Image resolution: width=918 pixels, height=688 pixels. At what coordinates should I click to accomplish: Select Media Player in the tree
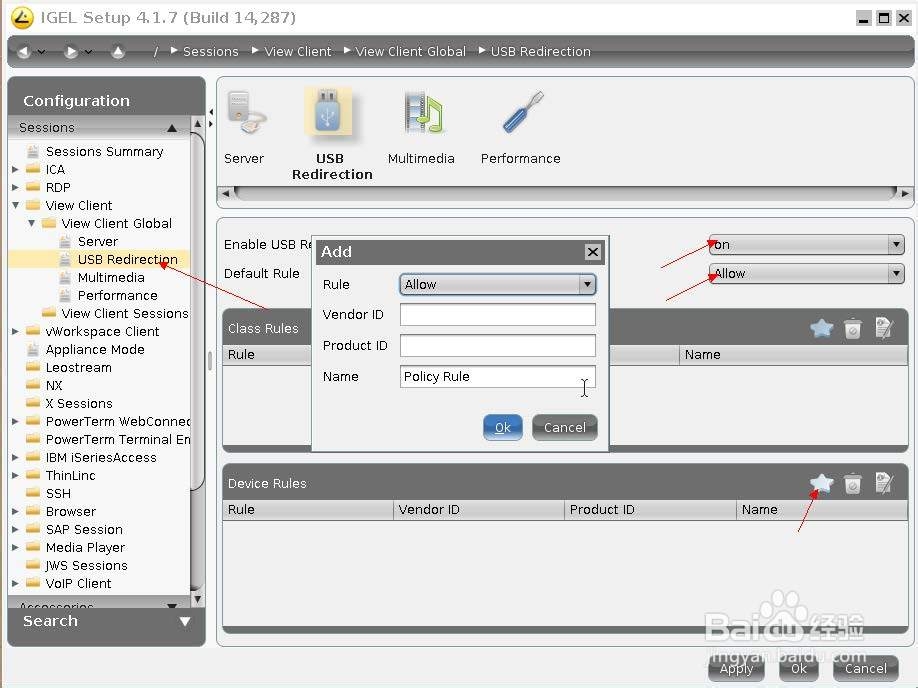click(x=85, y=548)
